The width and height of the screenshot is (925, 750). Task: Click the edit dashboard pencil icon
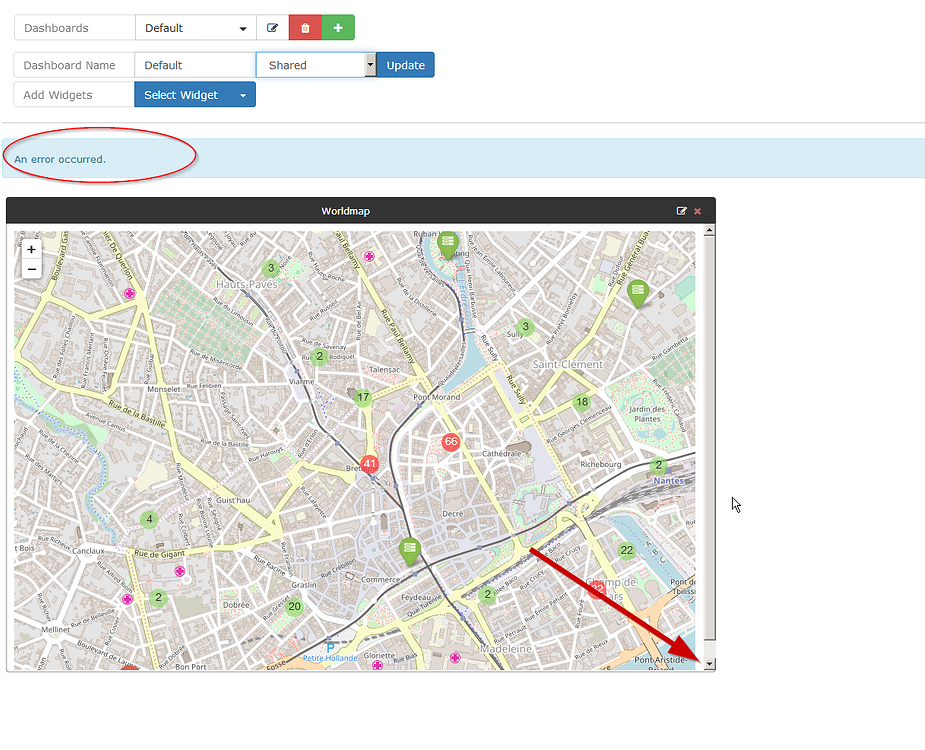pos(272,27)
